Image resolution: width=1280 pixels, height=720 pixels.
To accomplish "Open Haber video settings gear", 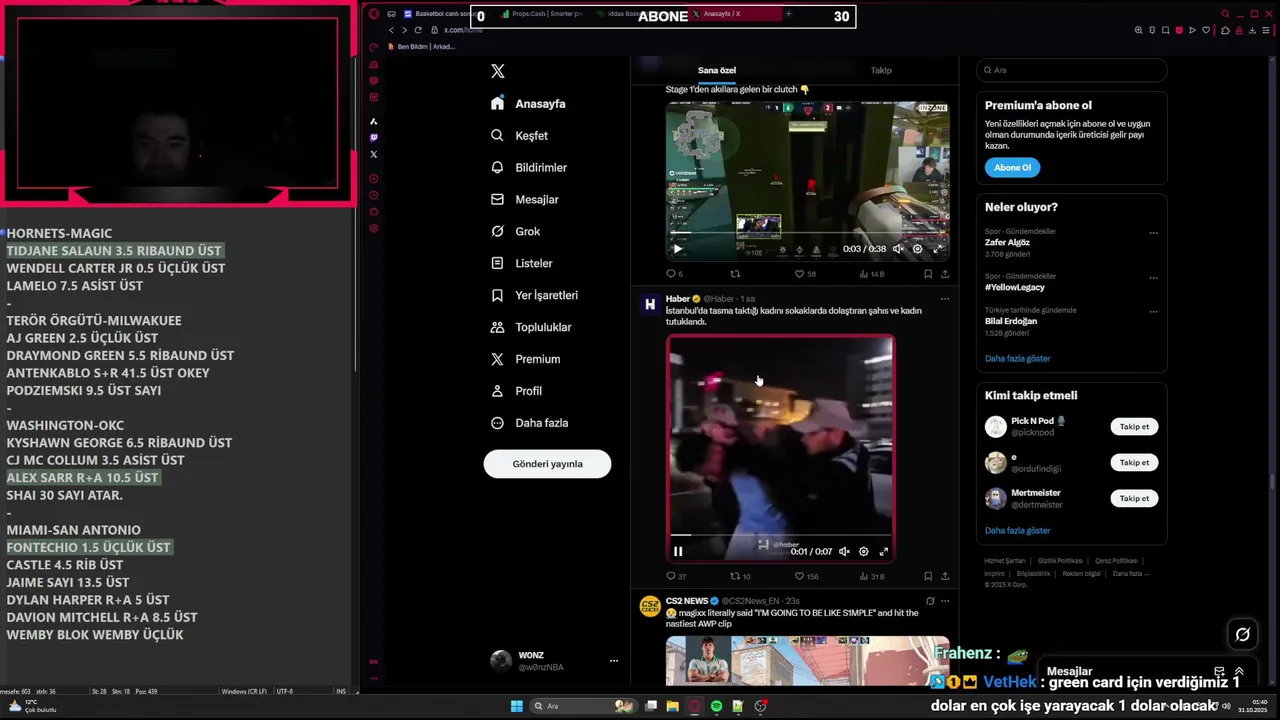I will tap(864, 551).
